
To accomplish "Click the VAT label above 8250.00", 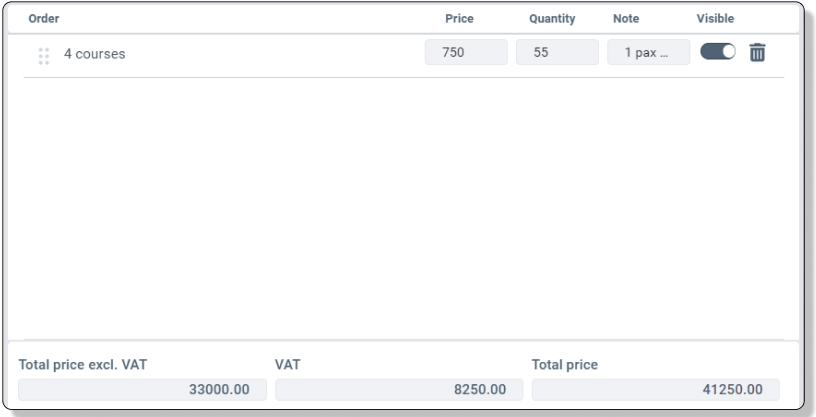I will [x=287, y=365].
